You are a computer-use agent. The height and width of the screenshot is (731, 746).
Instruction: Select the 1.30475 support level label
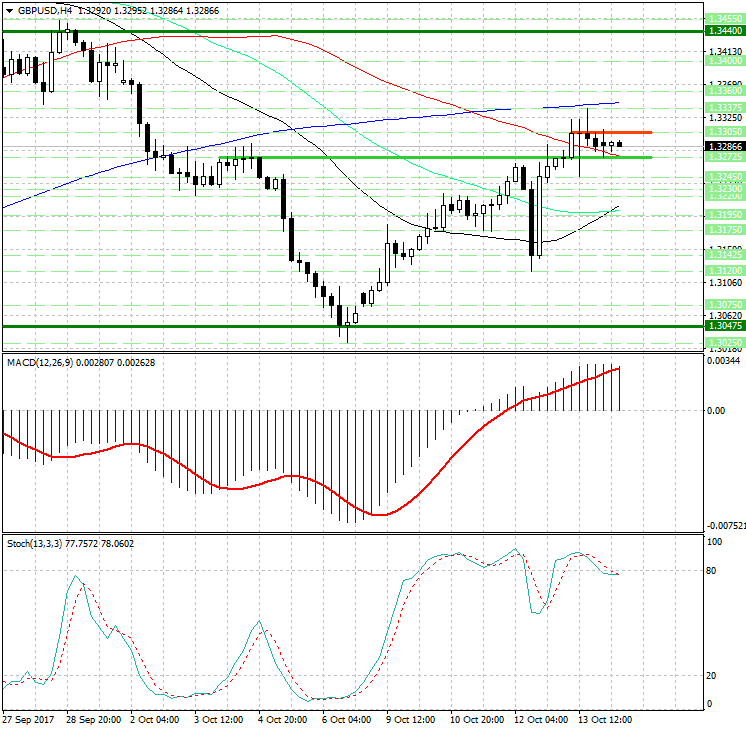(725, 326)
